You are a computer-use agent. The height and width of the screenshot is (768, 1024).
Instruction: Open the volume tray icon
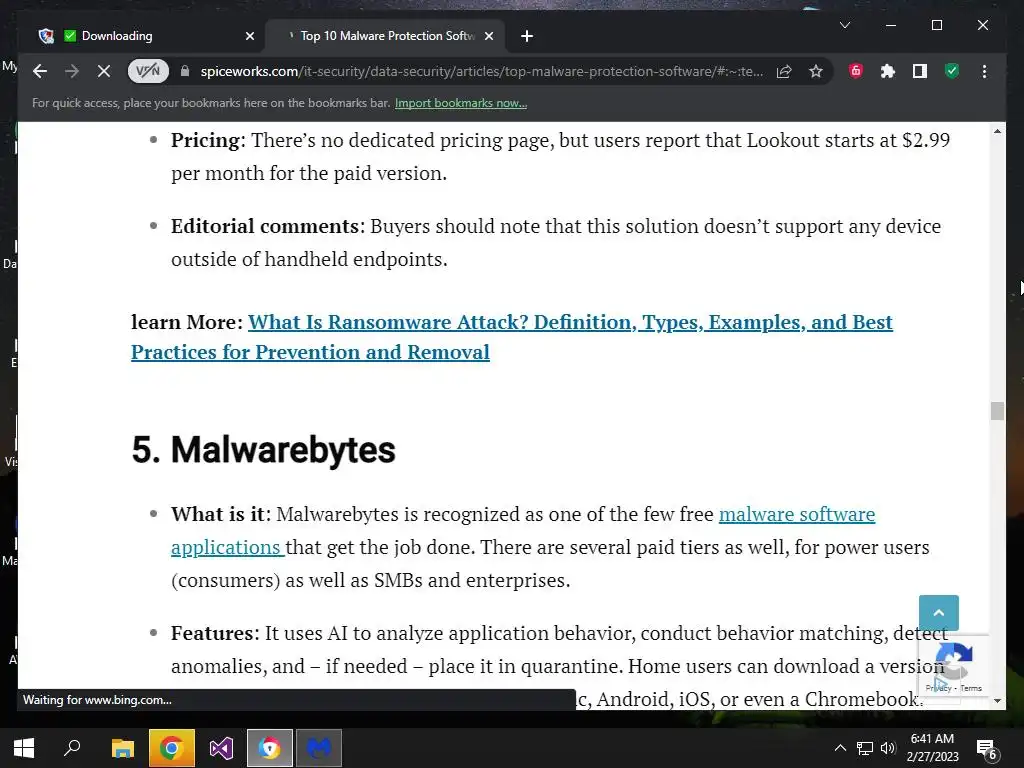(888, 748)
